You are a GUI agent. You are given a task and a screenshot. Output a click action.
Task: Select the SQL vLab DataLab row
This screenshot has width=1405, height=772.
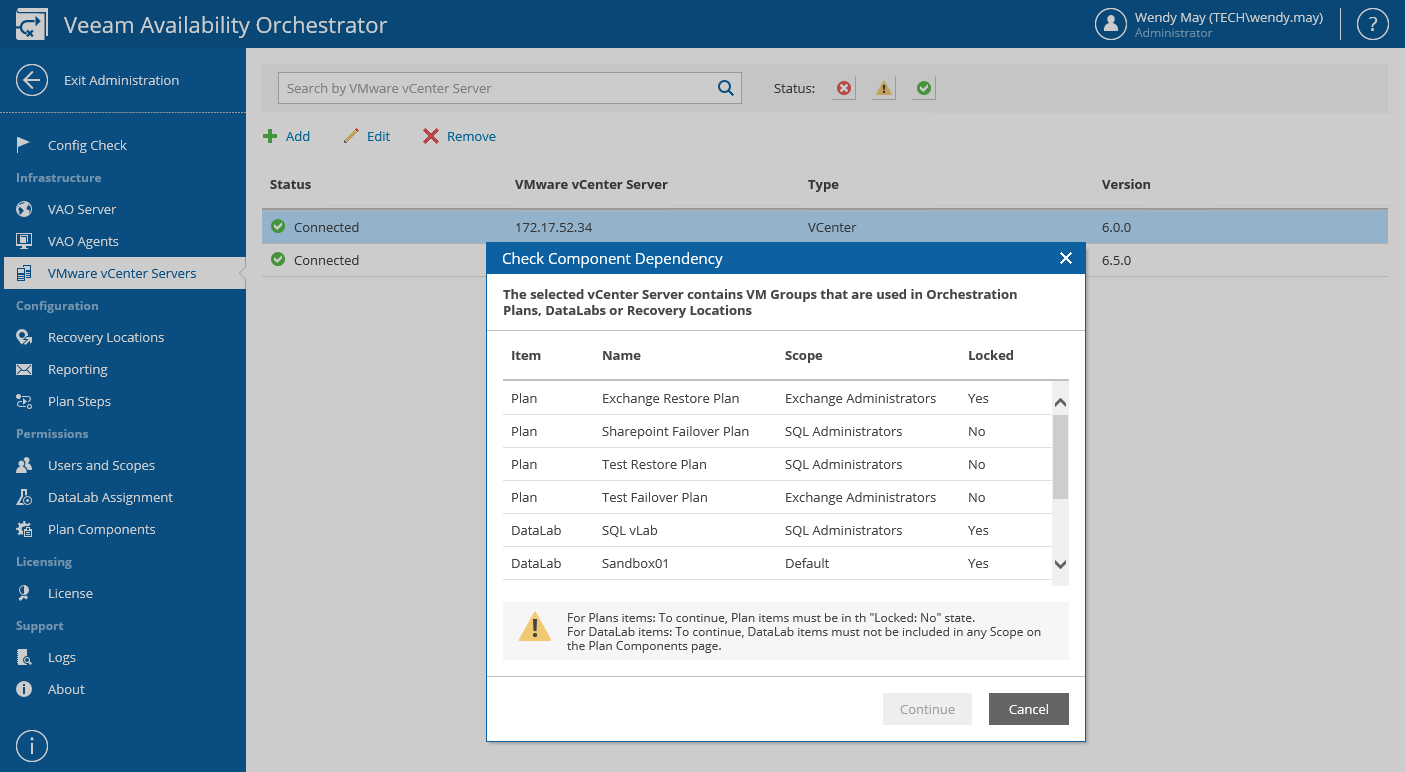coord(777,530)
